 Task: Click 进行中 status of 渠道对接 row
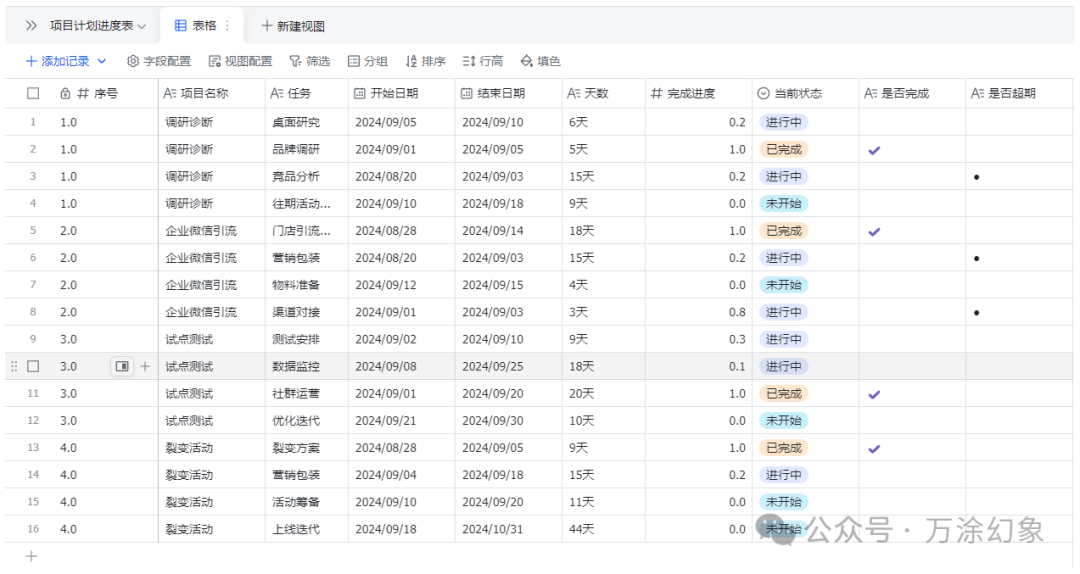(x=783, y=312)
